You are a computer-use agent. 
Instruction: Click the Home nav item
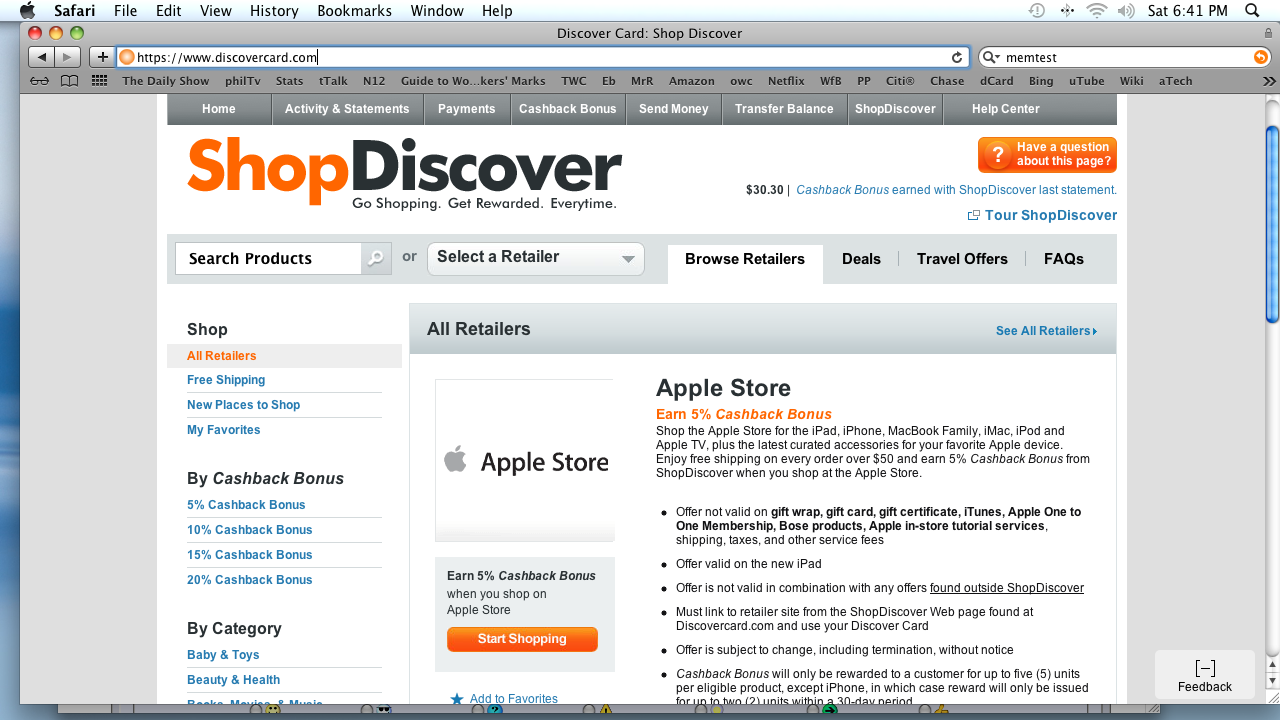[219, 109]
